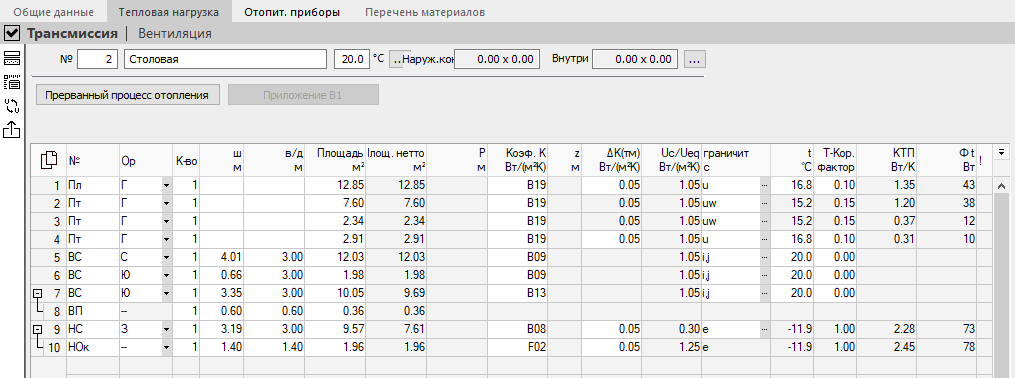Click НОк type cell in row 10
Viewport: 1015px width, 378px height.
(92, 348)
